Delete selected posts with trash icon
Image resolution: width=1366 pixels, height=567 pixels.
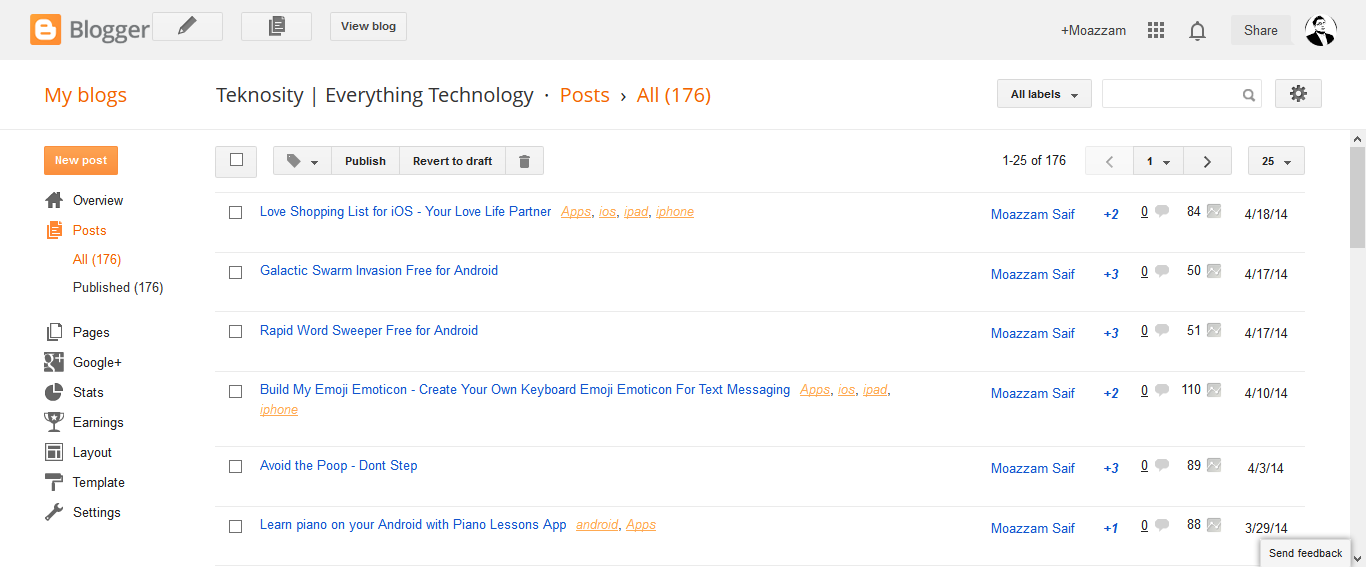point(524,161)
